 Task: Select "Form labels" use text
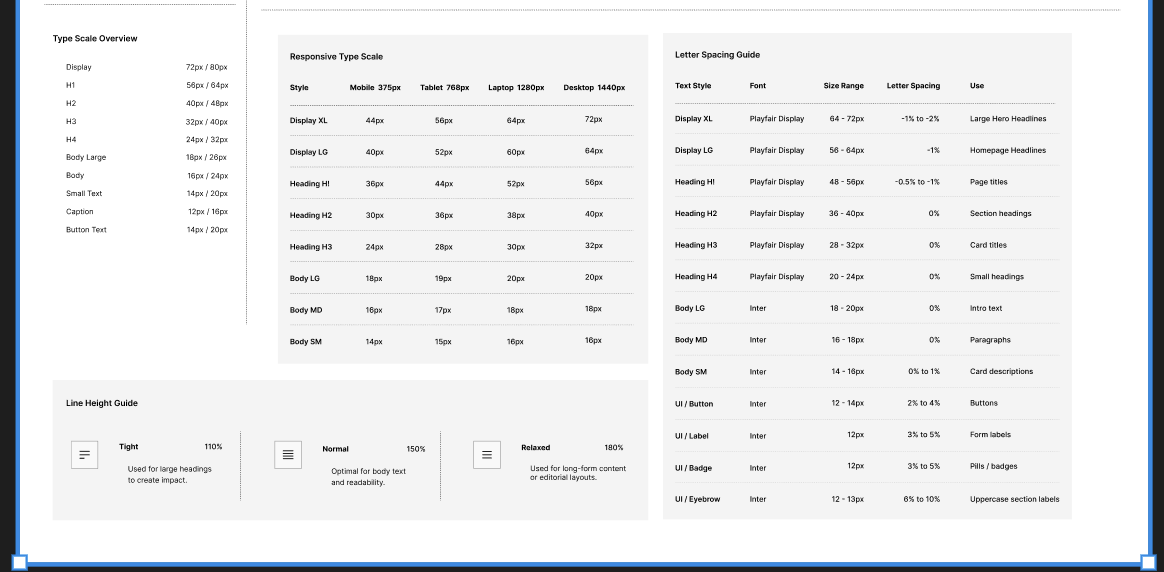click(x=990, y=435)
